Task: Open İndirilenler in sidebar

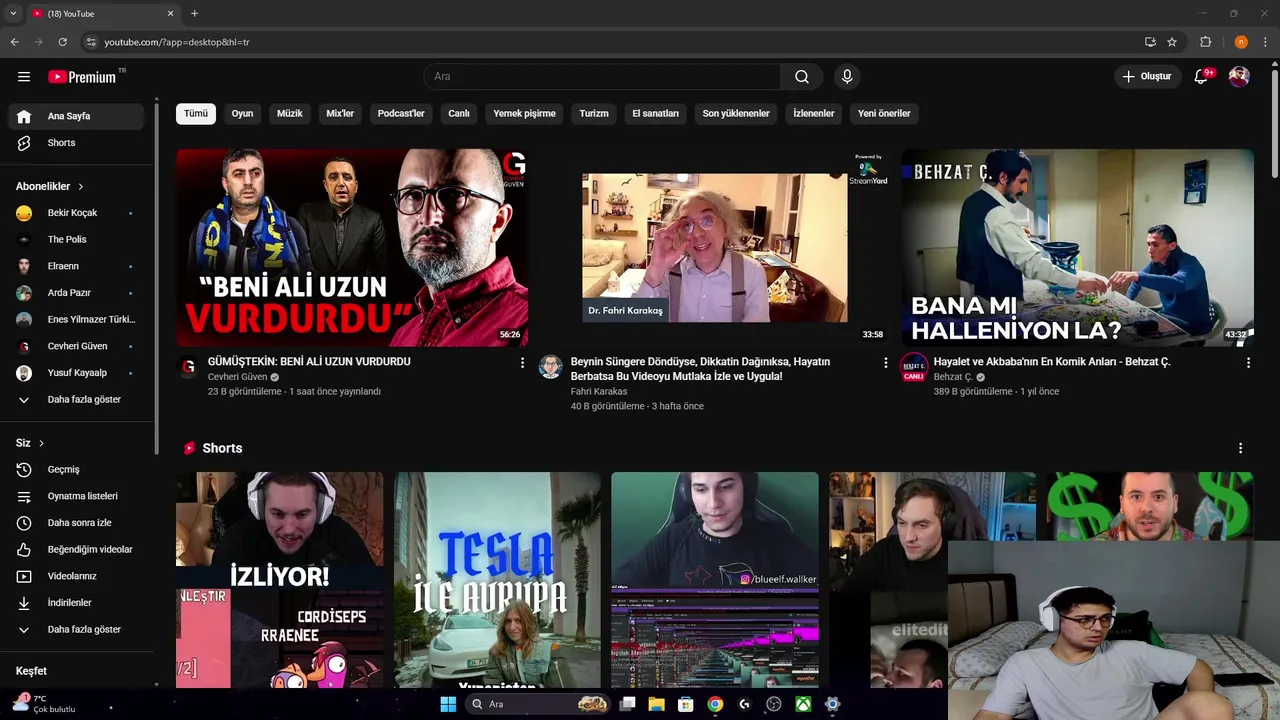Action: coord(76,603)
